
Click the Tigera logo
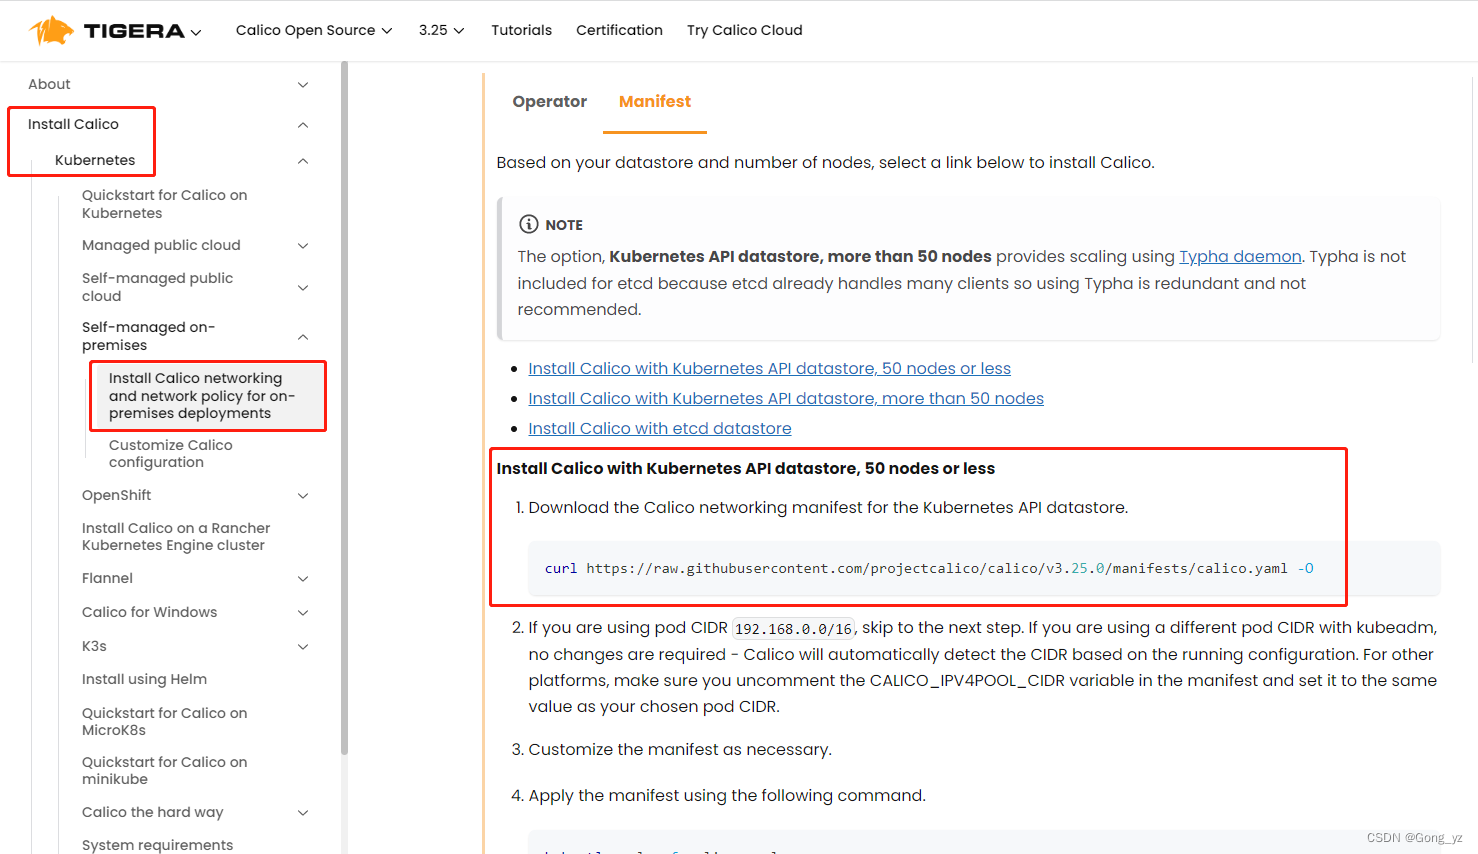coord(106,30)
